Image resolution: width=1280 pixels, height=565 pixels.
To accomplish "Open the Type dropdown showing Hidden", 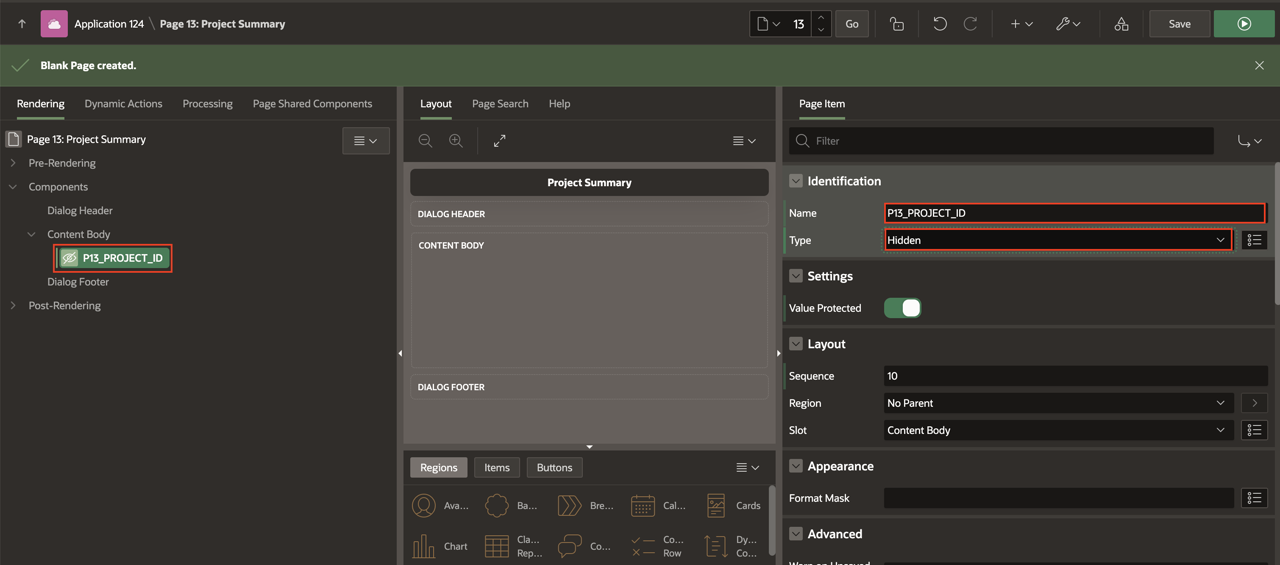I will click(x=1057, y=240).
